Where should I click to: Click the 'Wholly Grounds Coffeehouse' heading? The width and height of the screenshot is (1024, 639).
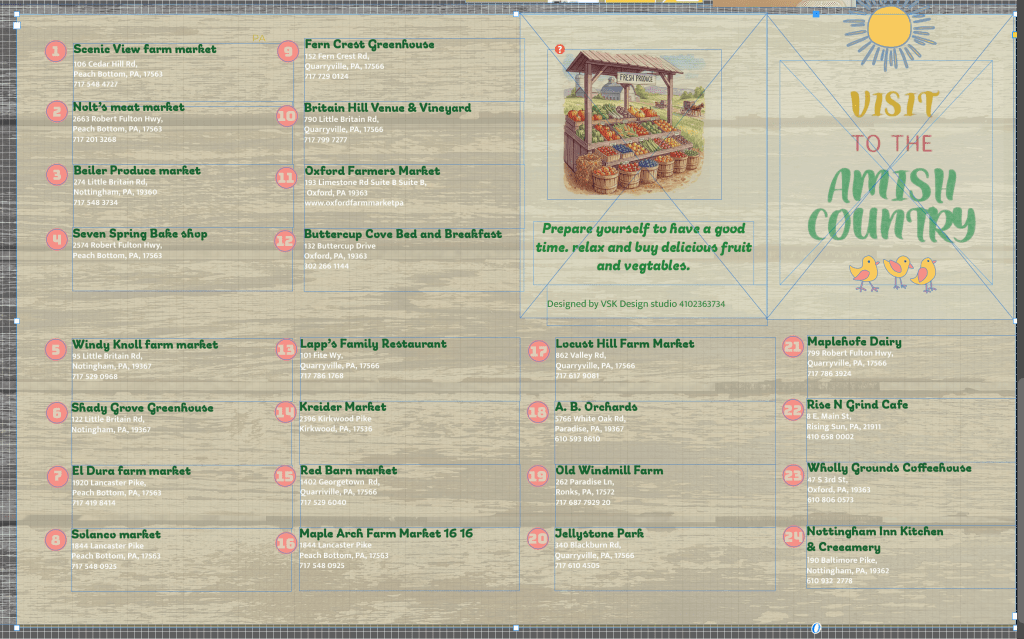pyautogui.click(x=888, y=468)
